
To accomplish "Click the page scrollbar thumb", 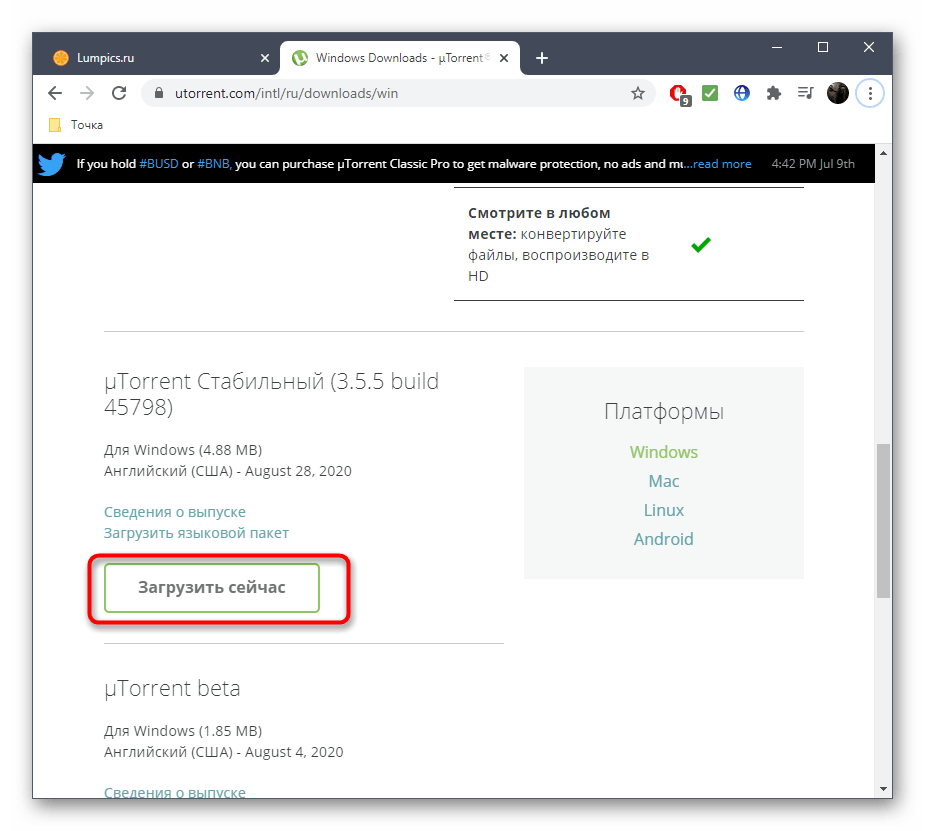I will pyautogui.click(x=883, y=521).
